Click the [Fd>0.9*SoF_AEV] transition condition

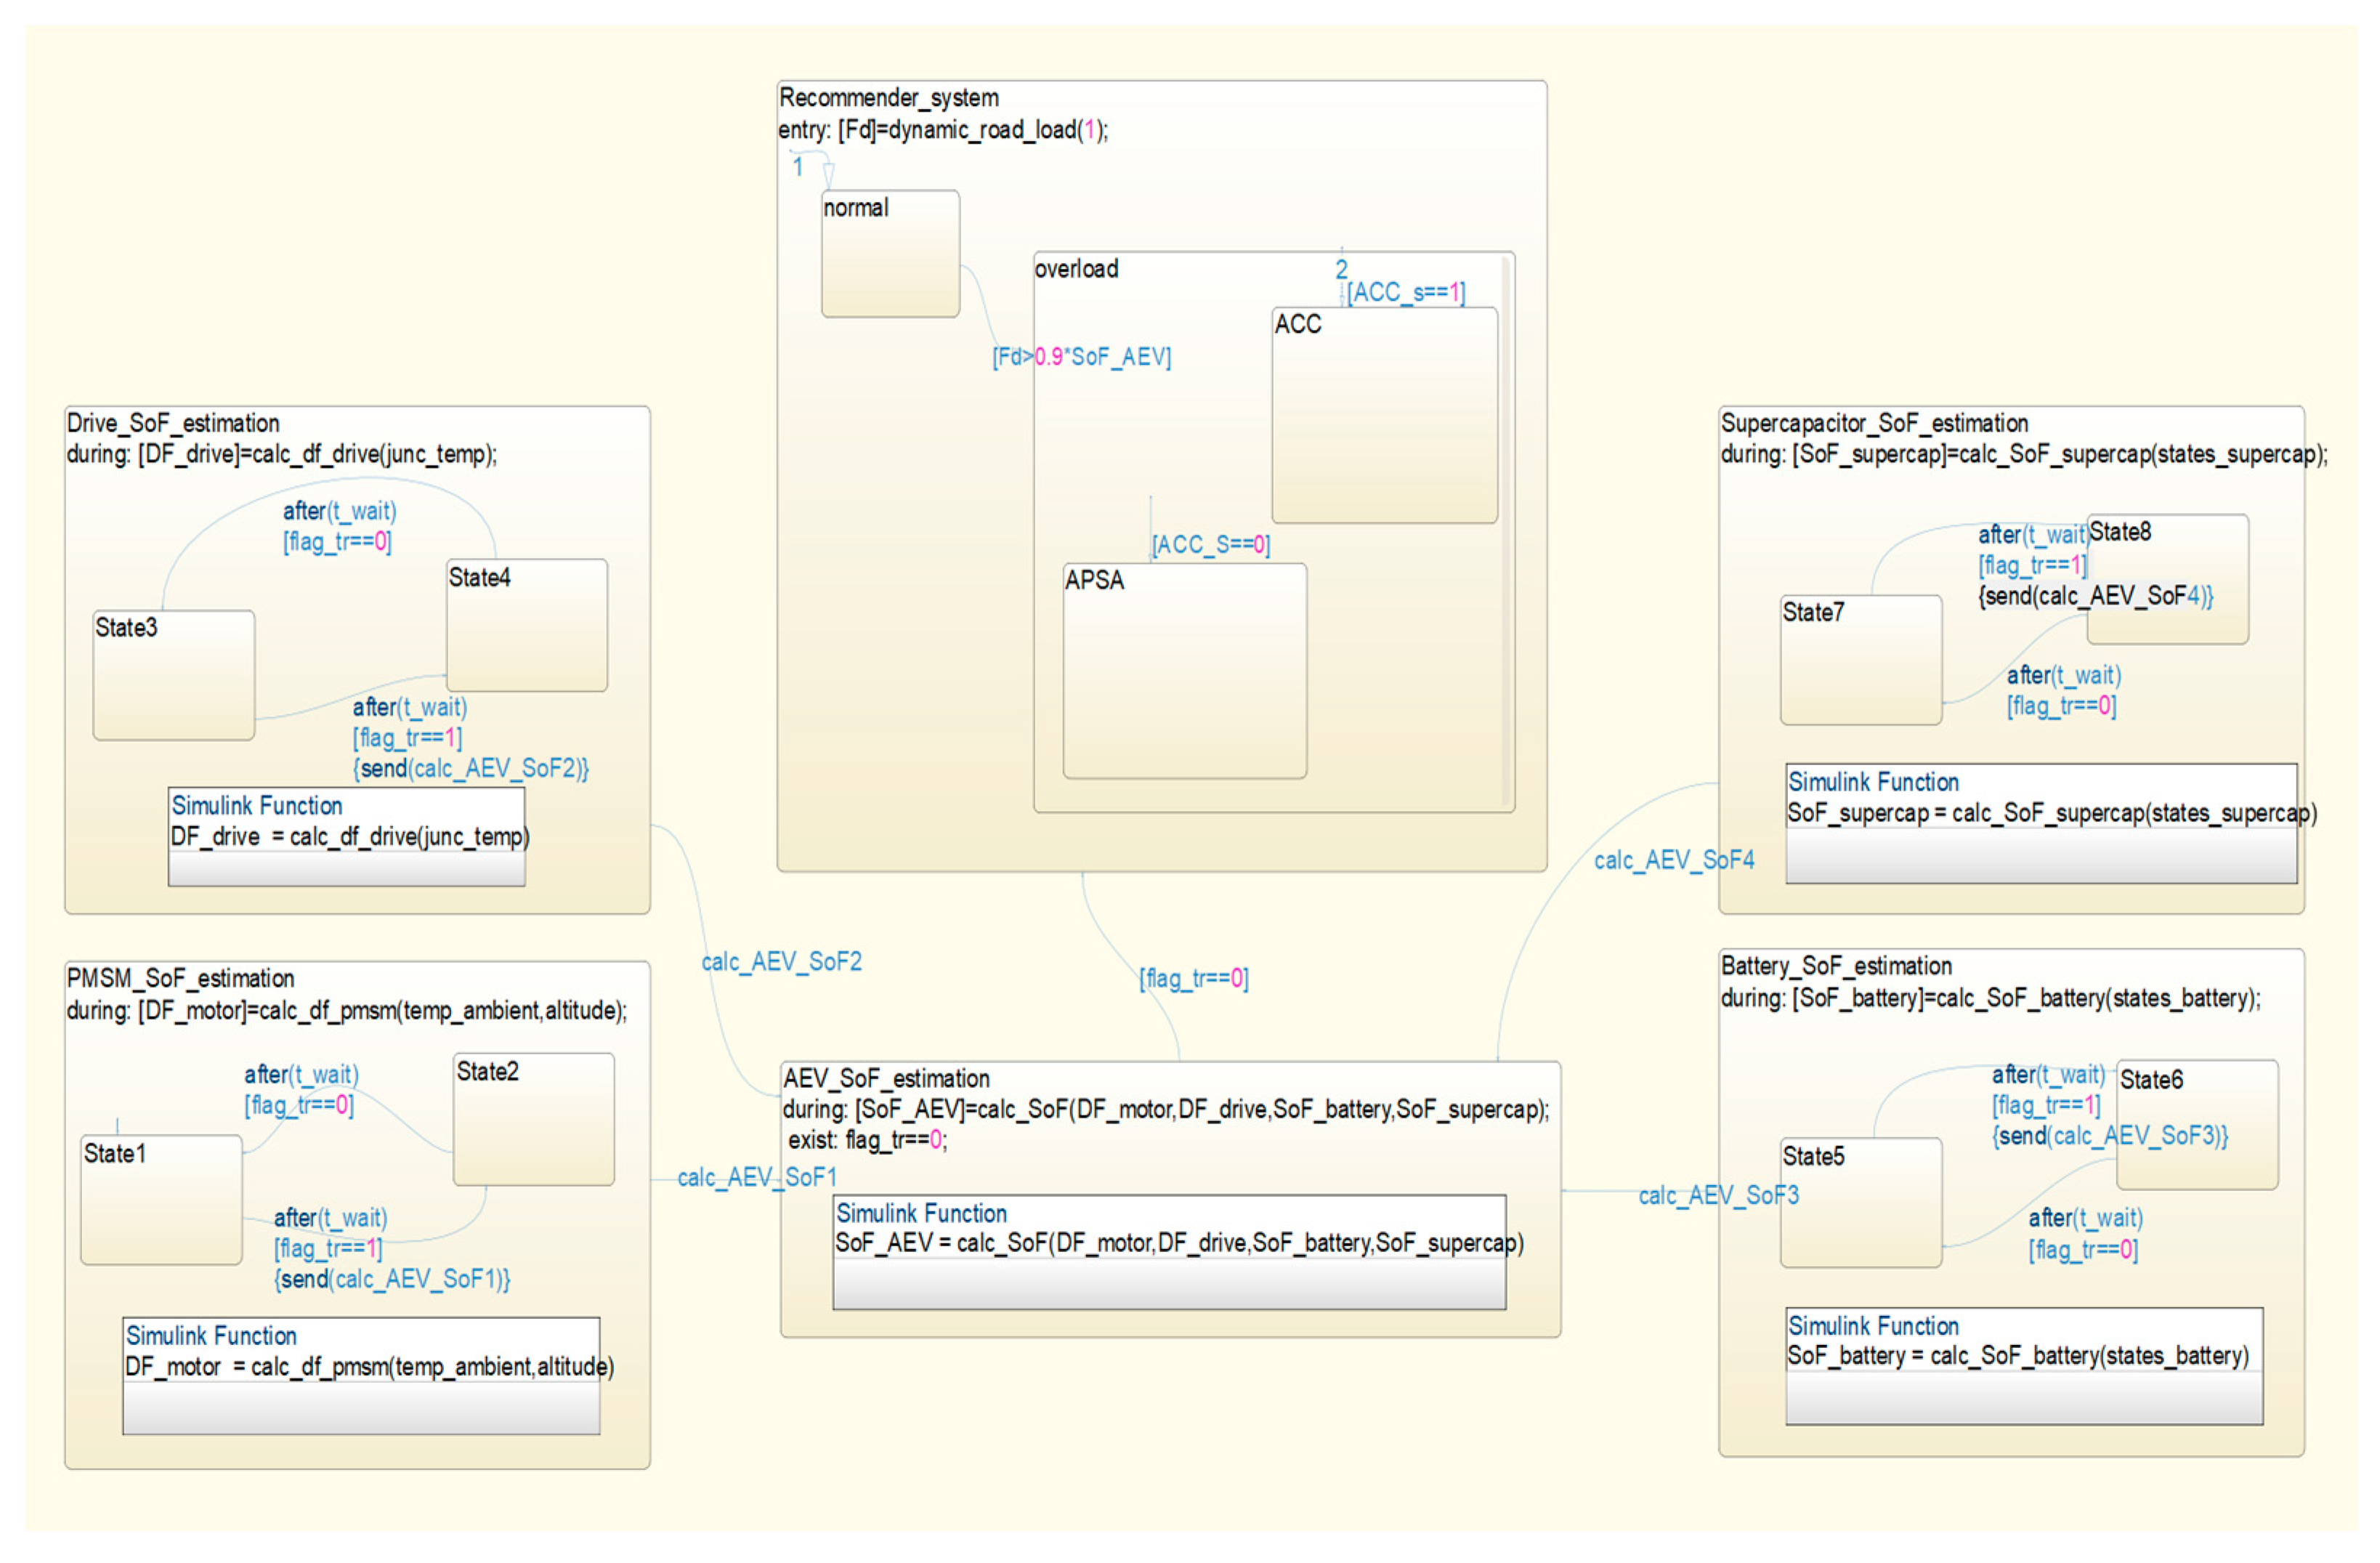click(1081, 357)
